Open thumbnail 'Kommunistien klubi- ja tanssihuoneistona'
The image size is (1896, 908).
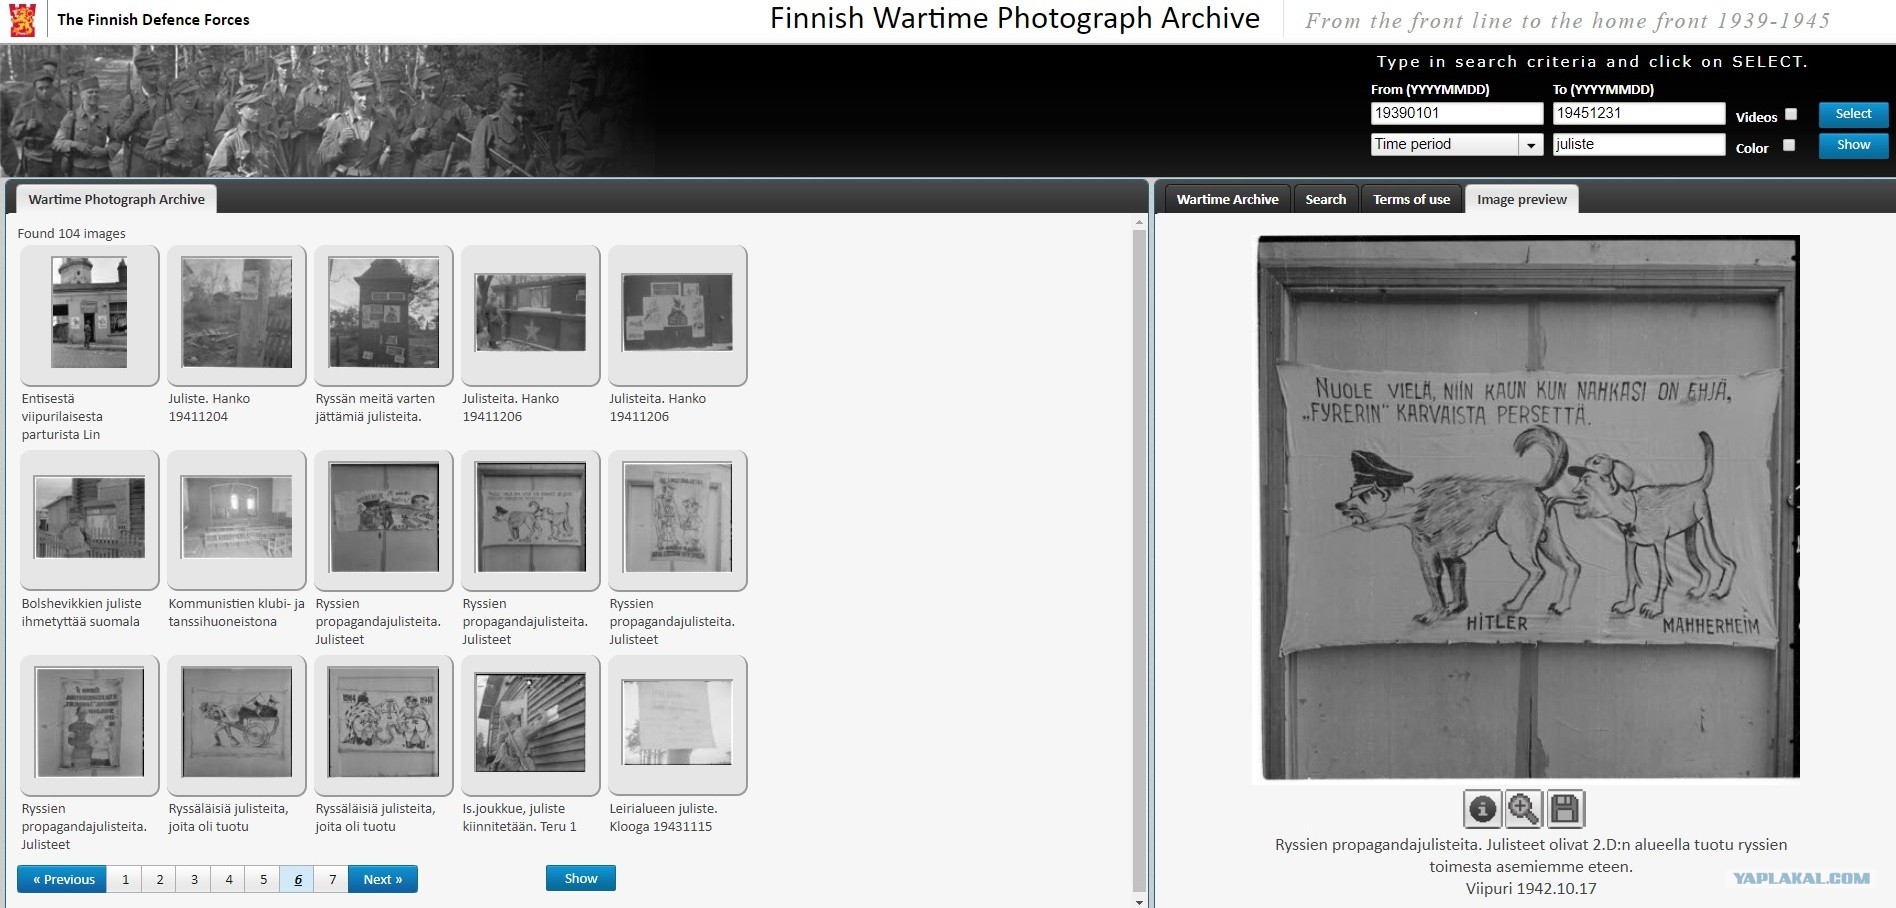pyautogui.click(x=236, y=518)
